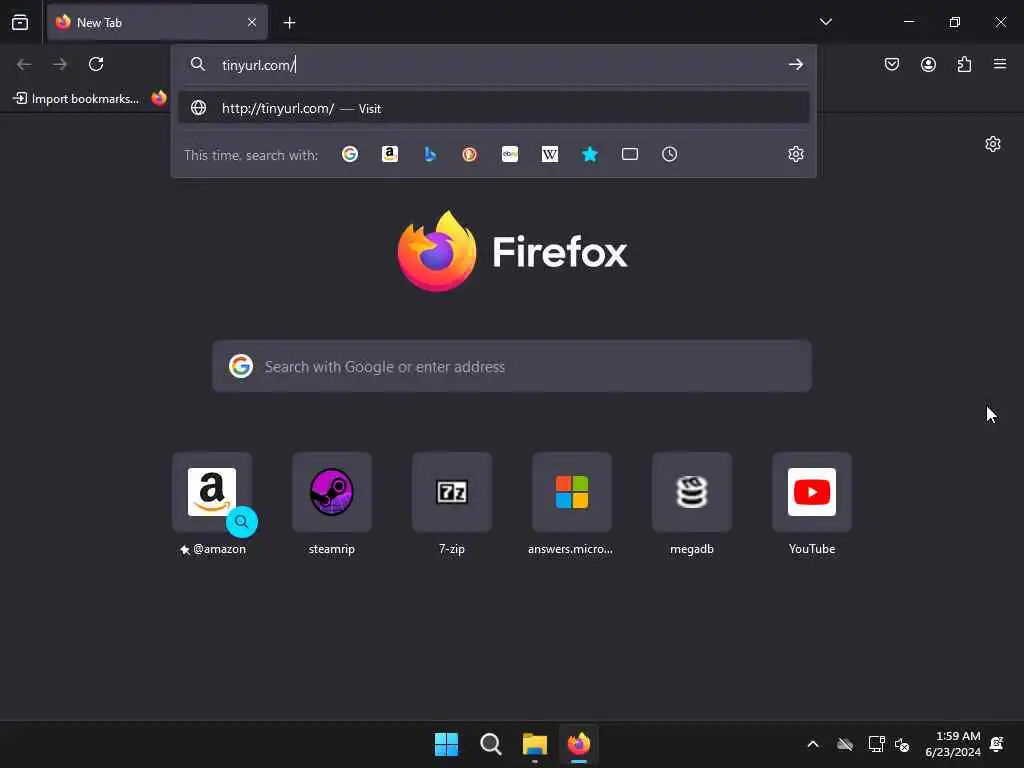Open the Save to Pocket button
1024x768 pixels.
(x=891, y=64)
